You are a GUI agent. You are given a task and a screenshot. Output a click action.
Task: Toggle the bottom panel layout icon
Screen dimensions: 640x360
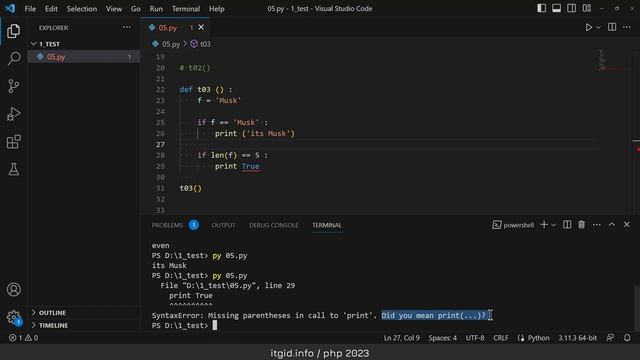[556, 8]
